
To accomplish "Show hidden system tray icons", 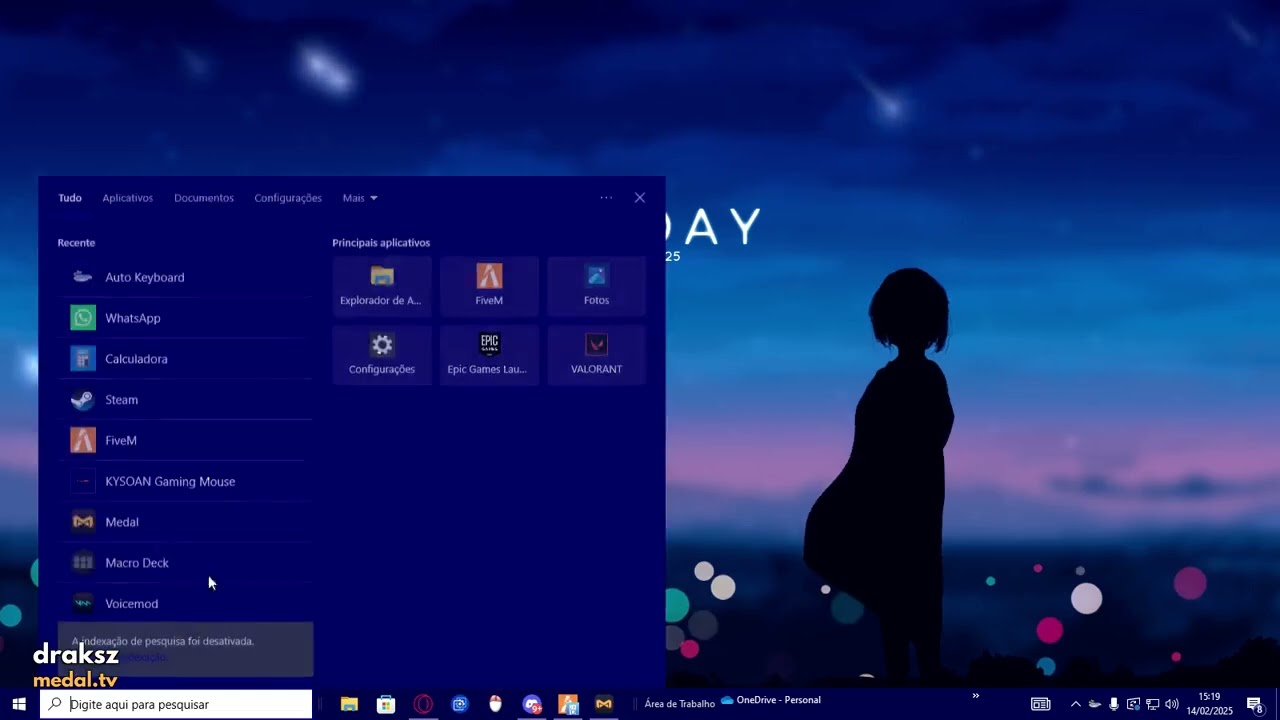I will pyautogui.click(x=1076, y=704).
